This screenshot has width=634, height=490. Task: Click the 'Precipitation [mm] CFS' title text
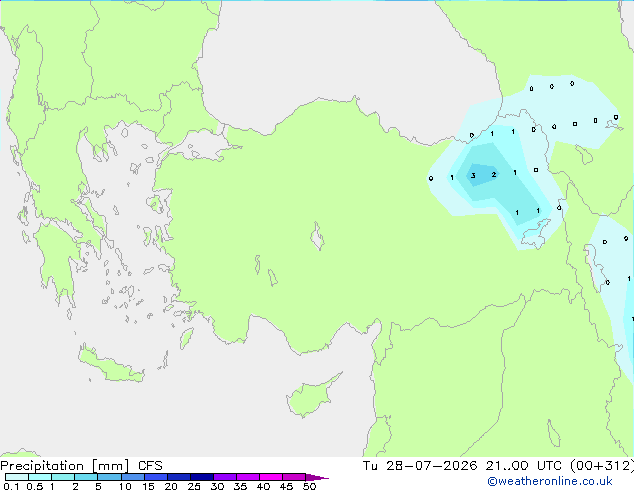[x=81, y=466]
